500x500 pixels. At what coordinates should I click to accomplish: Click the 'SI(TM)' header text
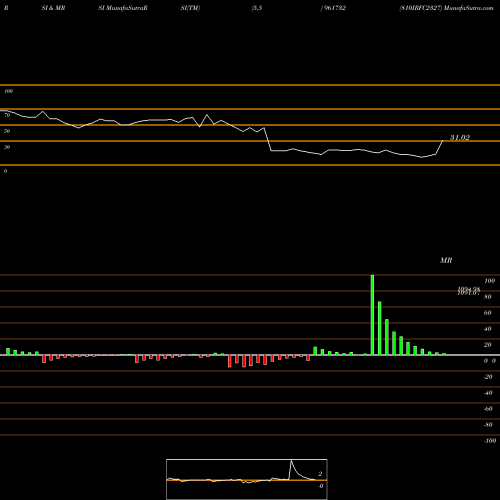190,8
